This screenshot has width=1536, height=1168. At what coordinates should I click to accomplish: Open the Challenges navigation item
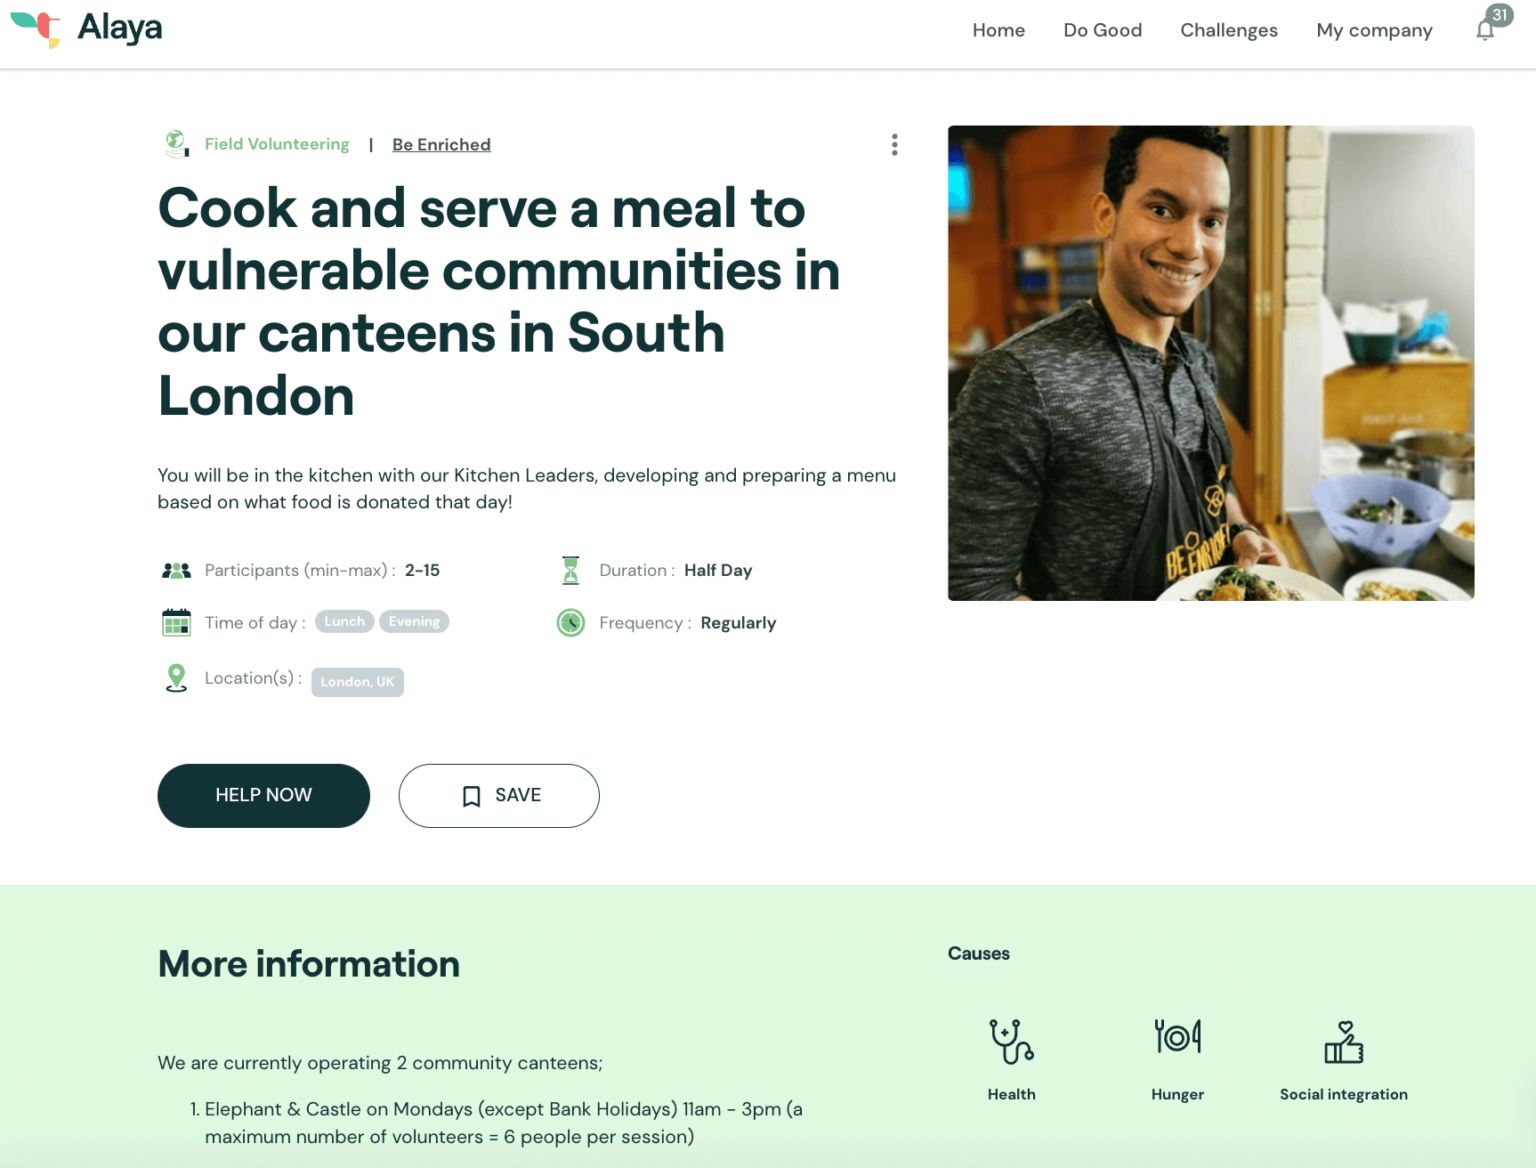click(1228, 30)
